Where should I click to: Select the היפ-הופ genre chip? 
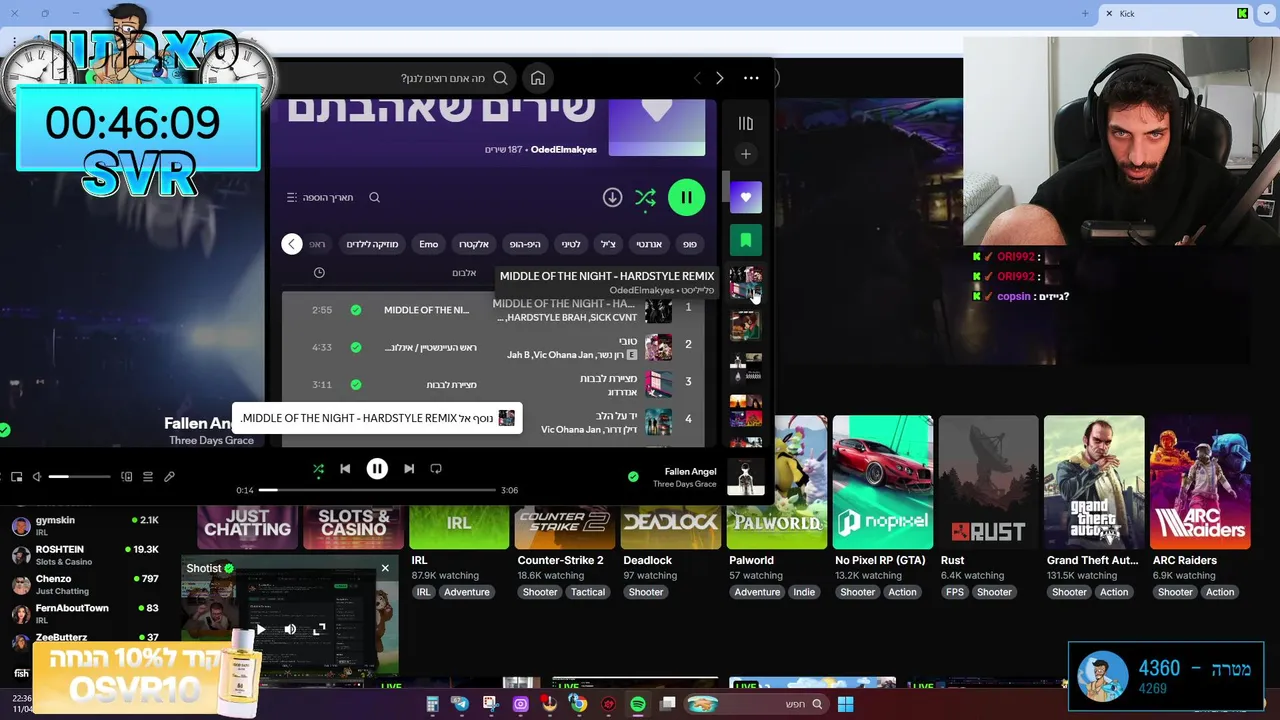point(525,244)
